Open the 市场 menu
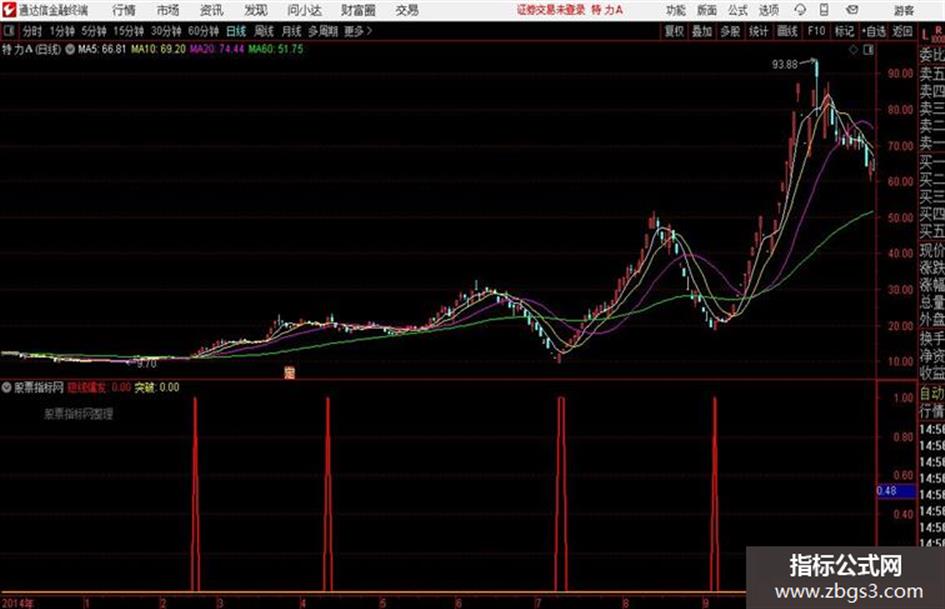 (x=168, y=10)
